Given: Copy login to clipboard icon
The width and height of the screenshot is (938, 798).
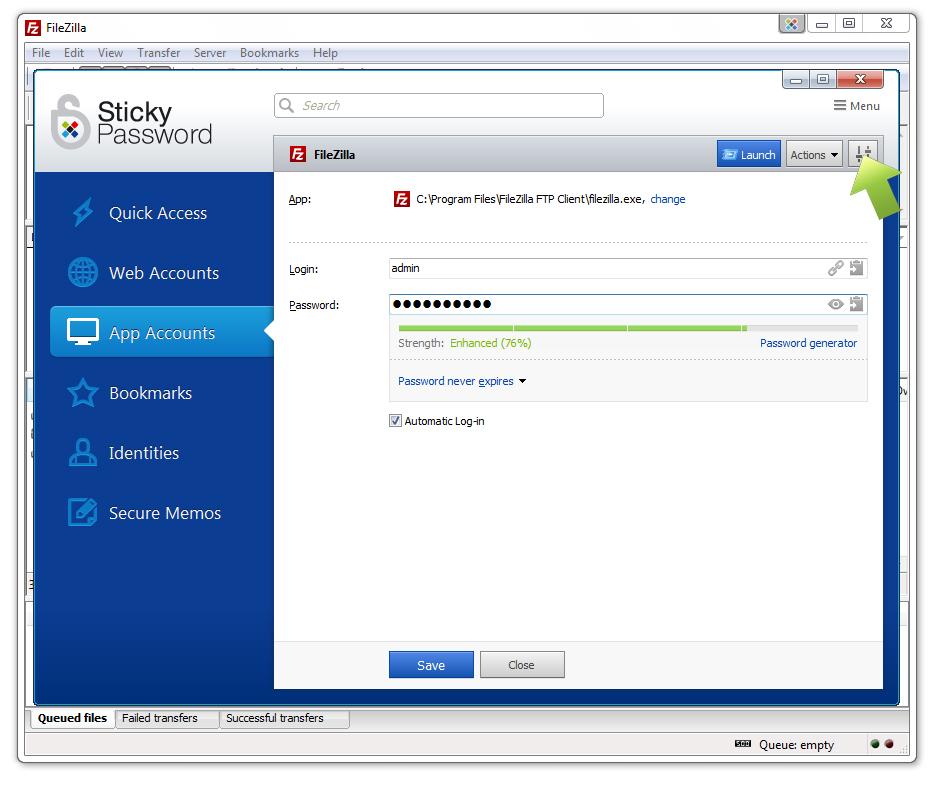Looking at the screenshot, I should (857, 268).
